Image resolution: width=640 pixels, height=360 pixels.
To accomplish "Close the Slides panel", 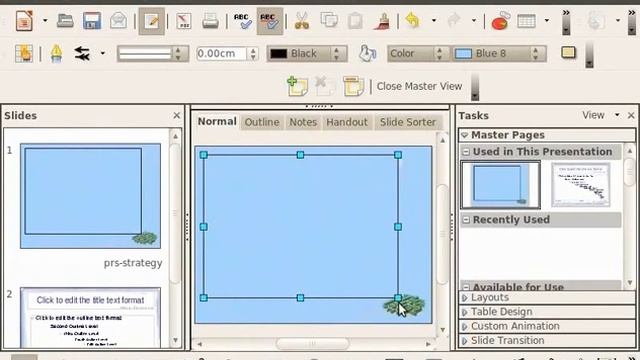I will tap(176, 116).
